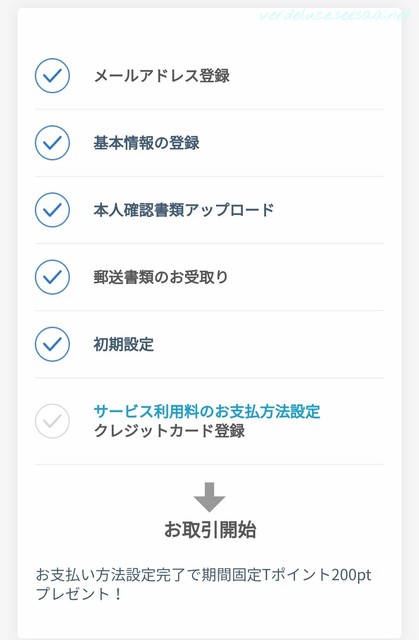Click the プレゼント！ text at the bottom

(x=80, y=594)
